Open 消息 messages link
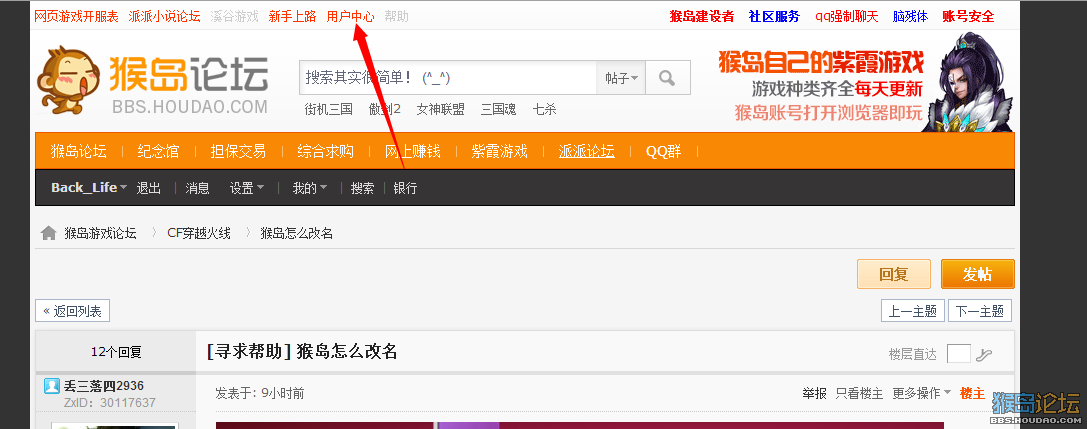This screenshot has width=1087, height=429. click(197, 188)
